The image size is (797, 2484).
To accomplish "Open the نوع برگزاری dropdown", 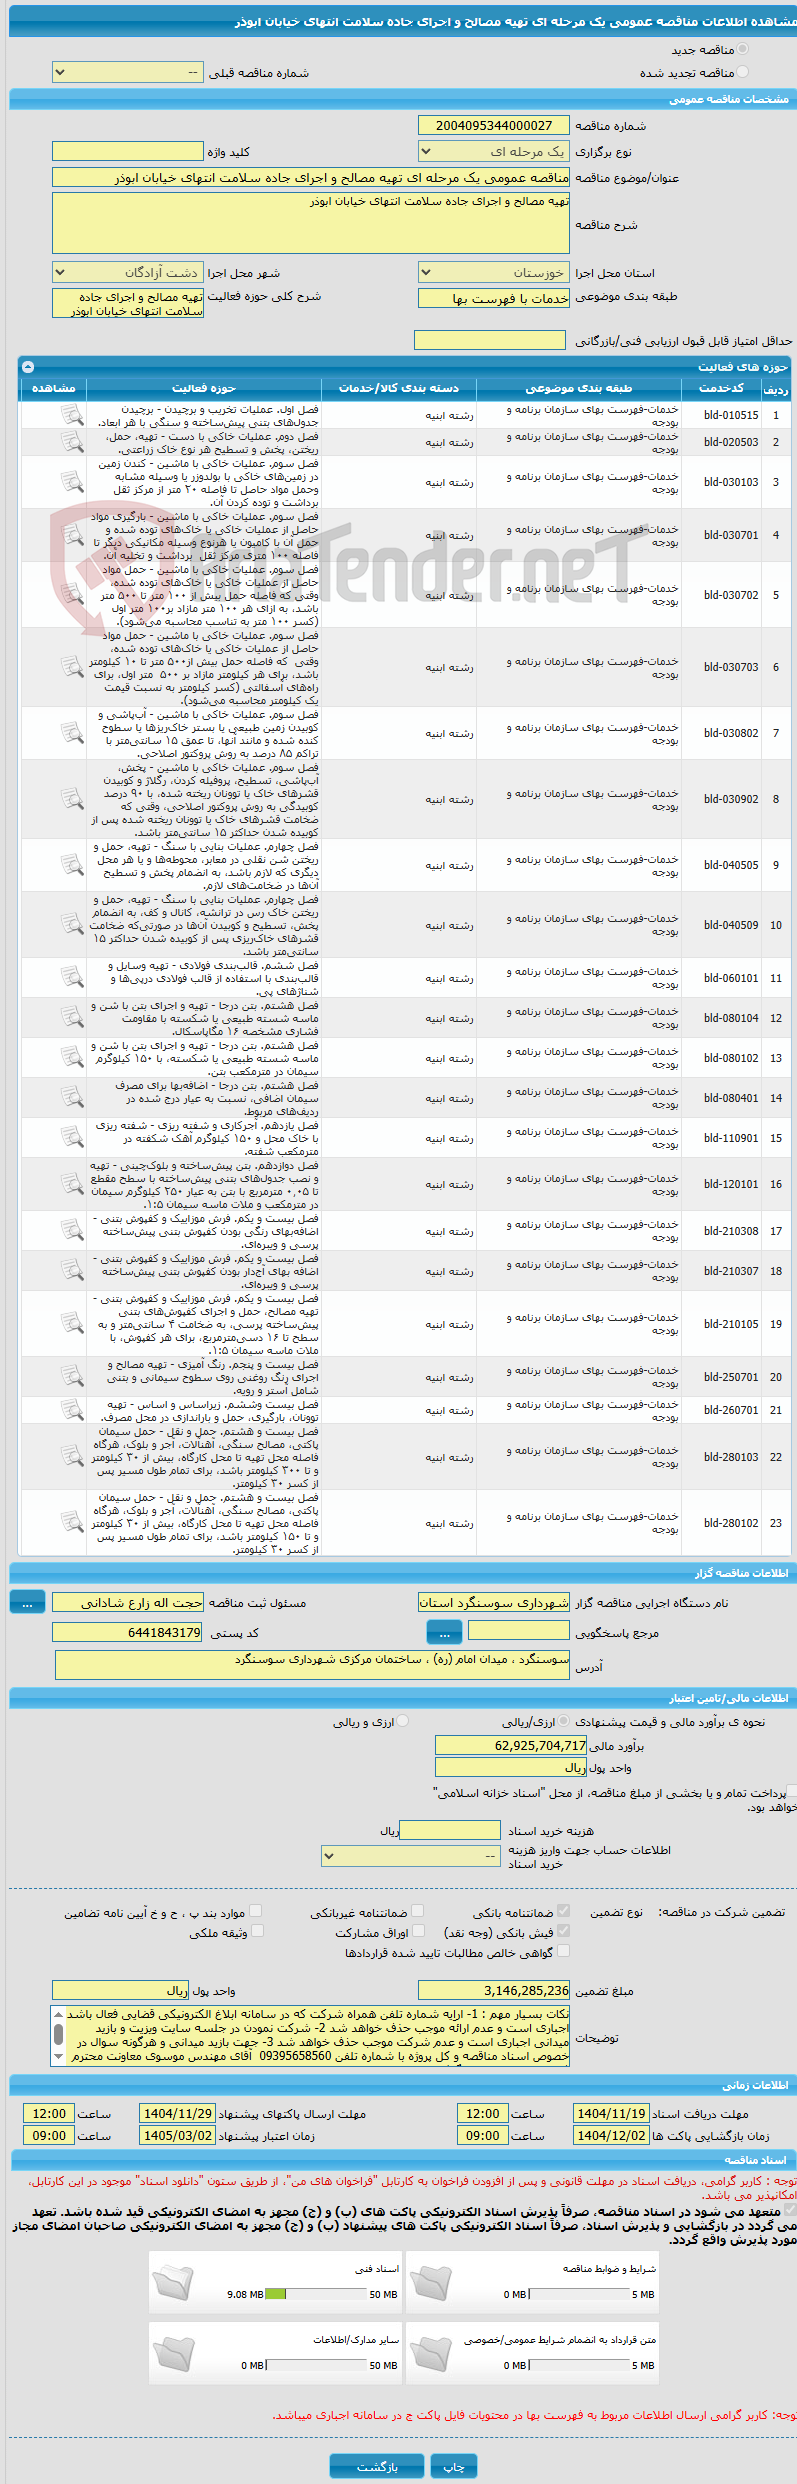I will pyautogui.click(x=493, y=152).
